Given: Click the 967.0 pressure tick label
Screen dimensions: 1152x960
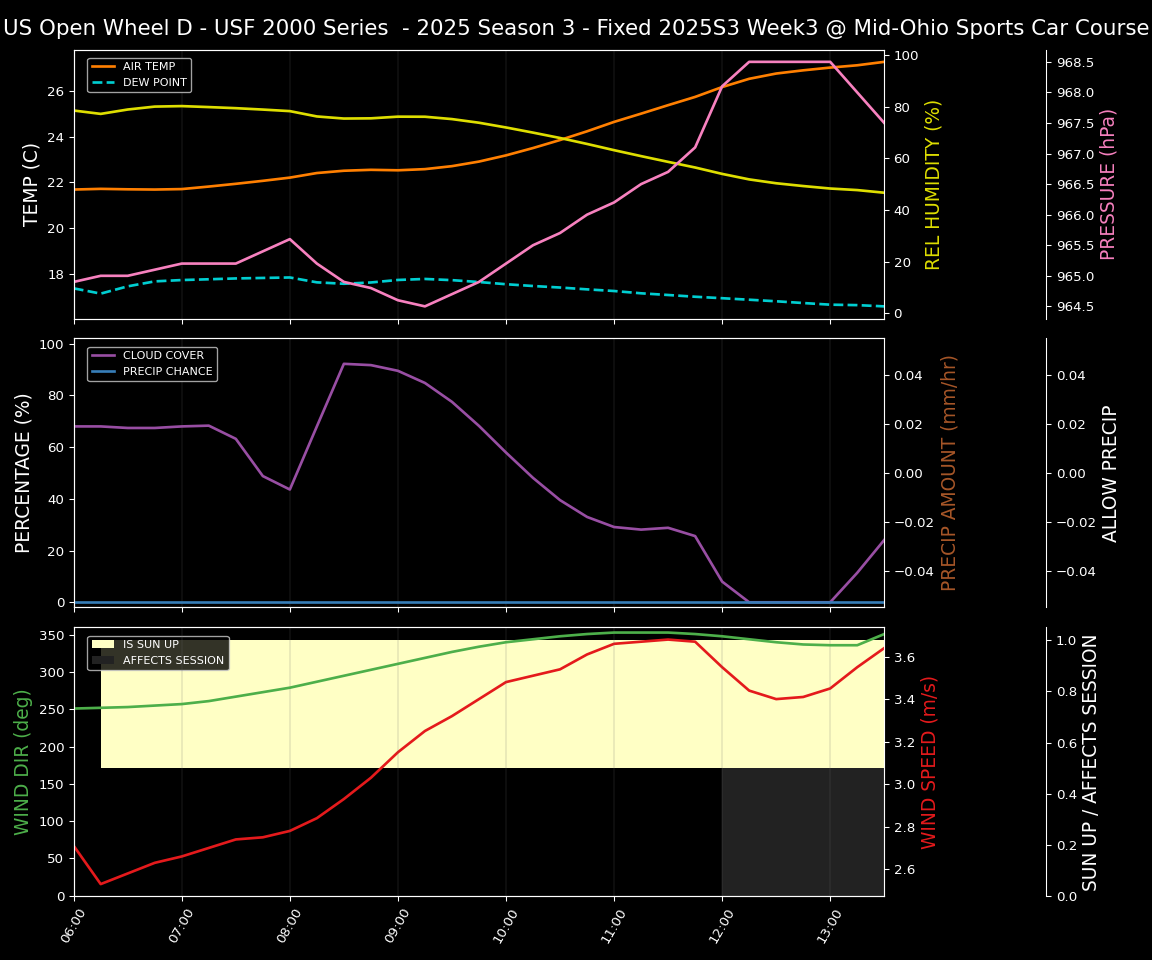Looking at the screenshot, I should pyautogui.click(x=1075, y=154).
